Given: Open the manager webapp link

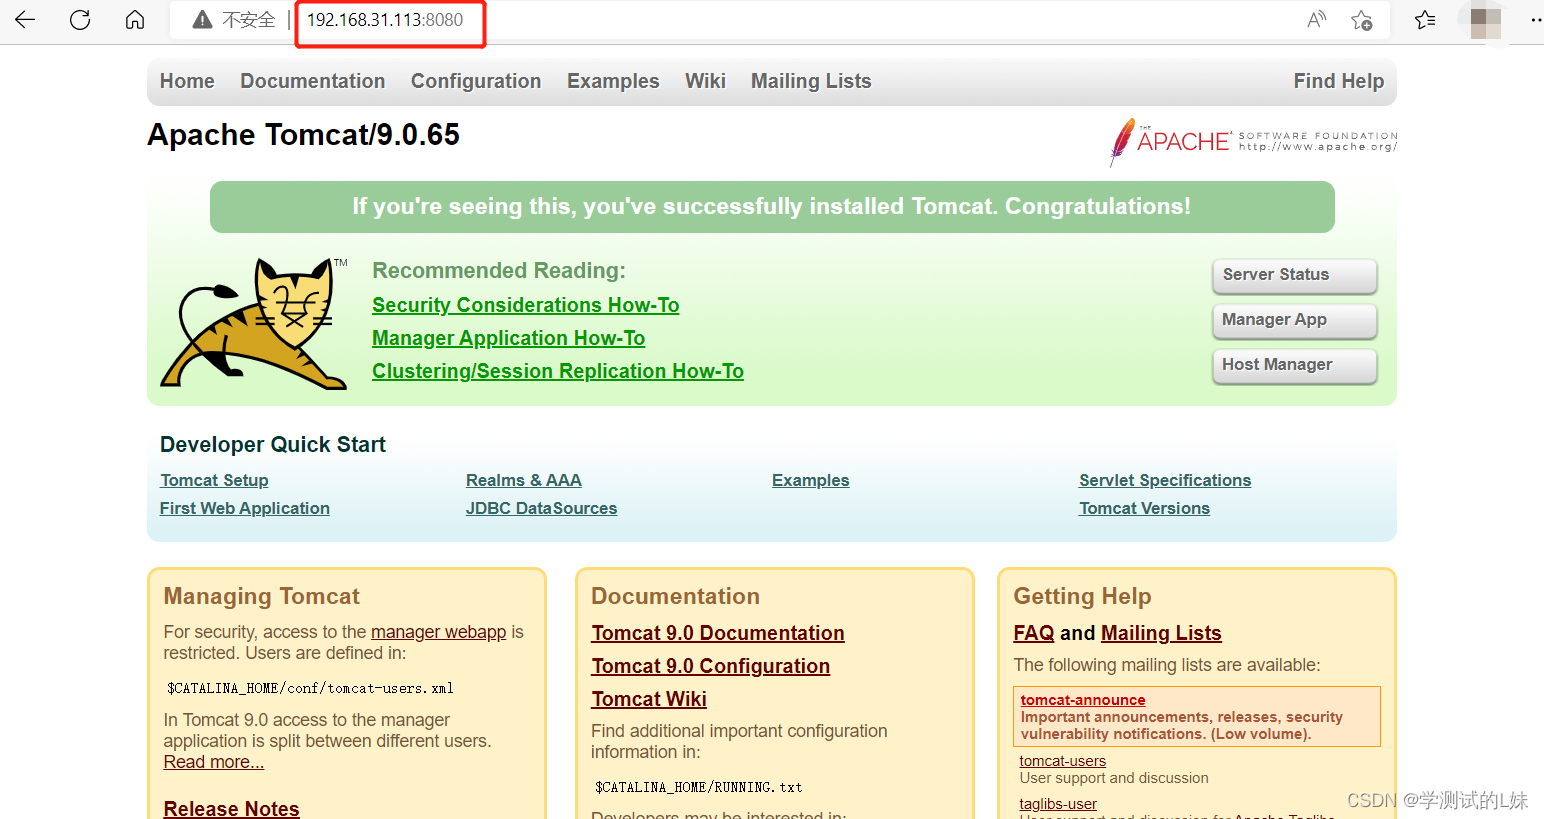Looking at the screenshot, I should [x=438, y=632].
